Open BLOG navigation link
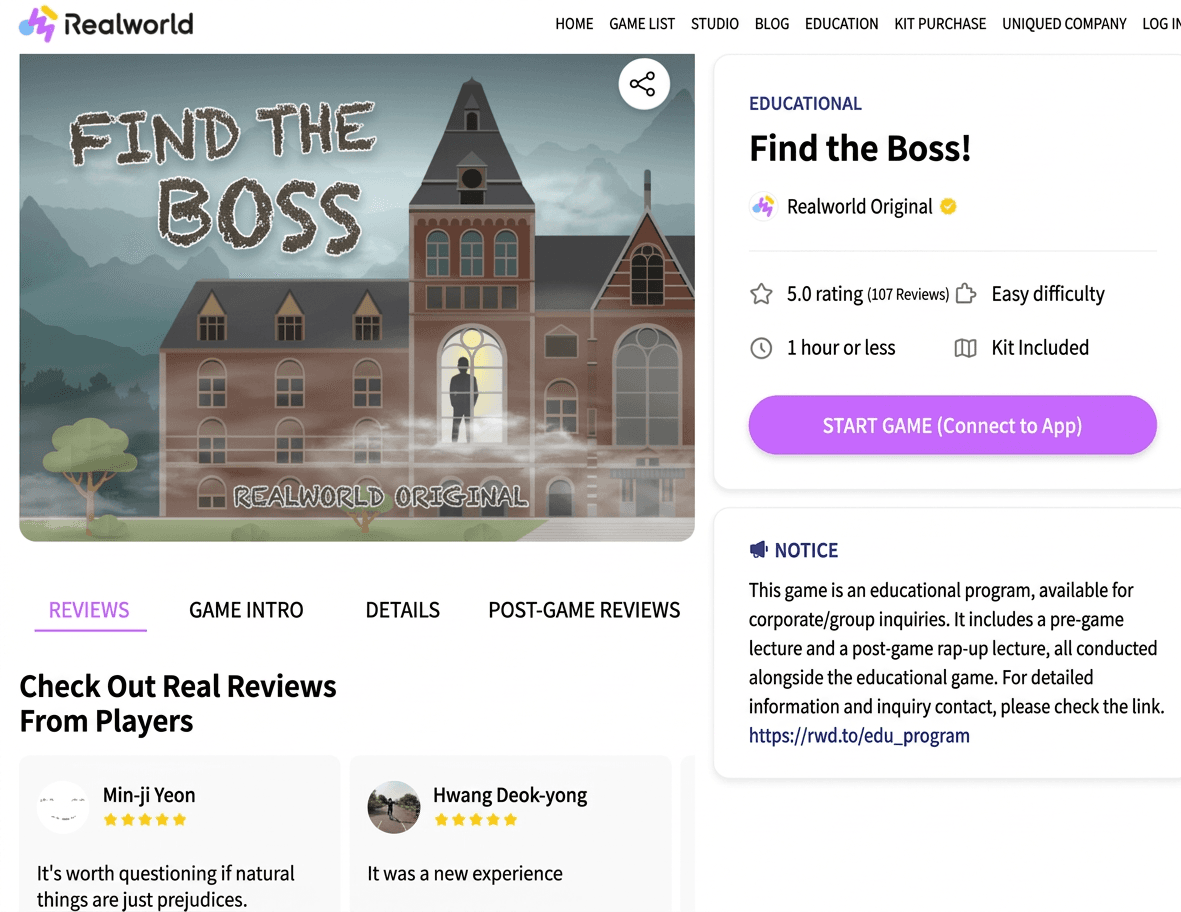 coord(772,24)
